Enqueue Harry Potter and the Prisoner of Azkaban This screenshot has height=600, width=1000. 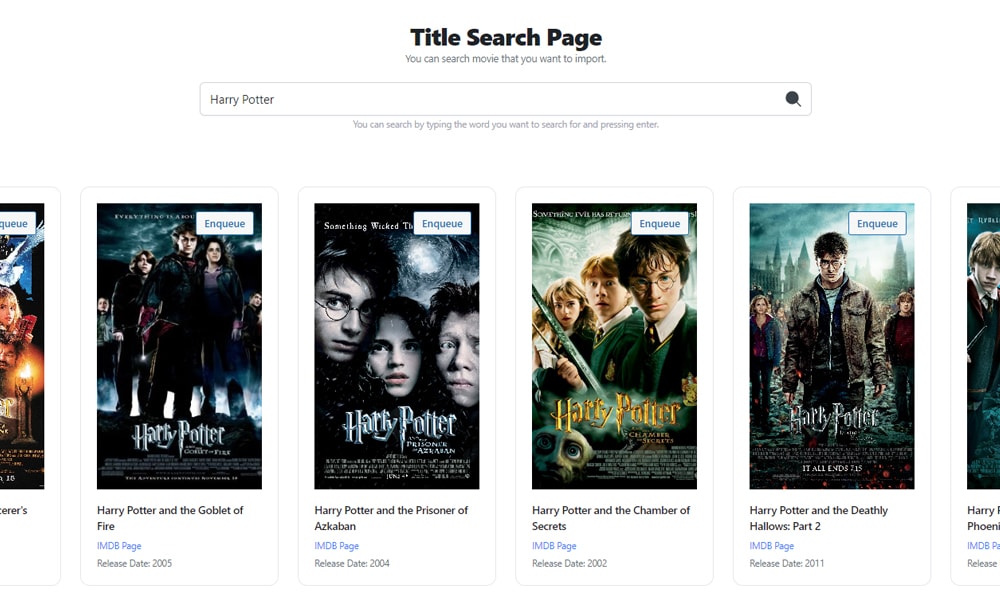click(442, 223)
